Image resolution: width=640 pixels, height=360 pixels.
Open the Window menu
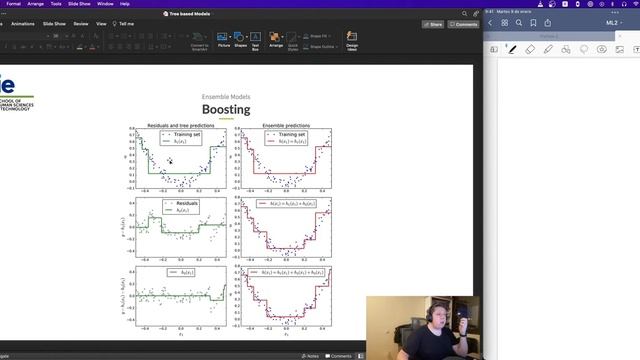coord(105,4)
